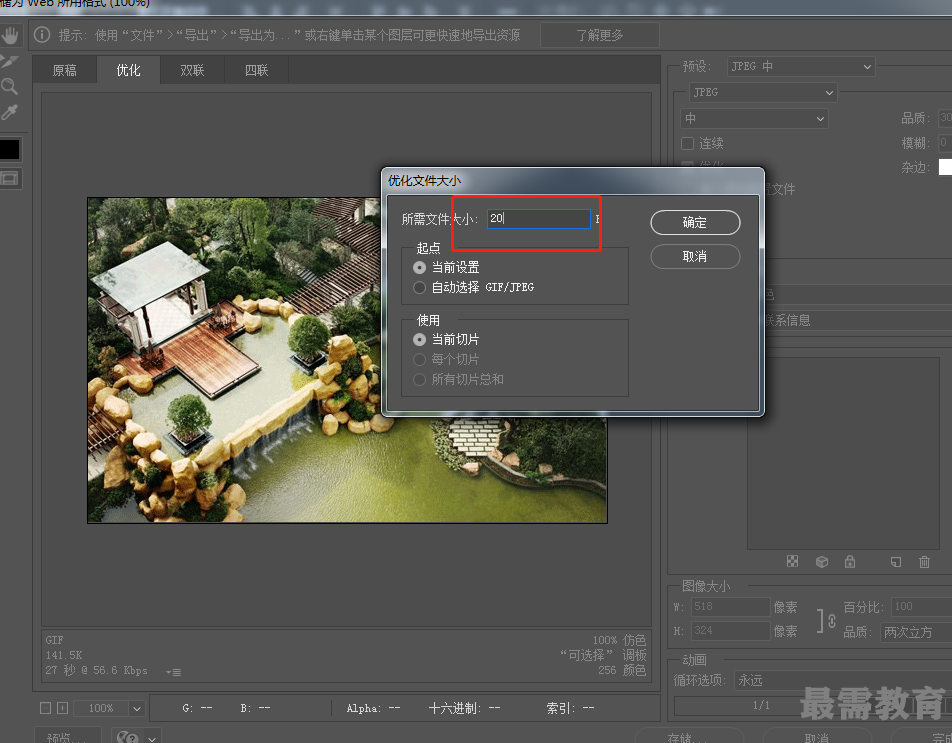The width and height of the screenshot is (952, 743).
Task: Select 自动选择 GIF/JPEG radio button
Action: point(419,287)
